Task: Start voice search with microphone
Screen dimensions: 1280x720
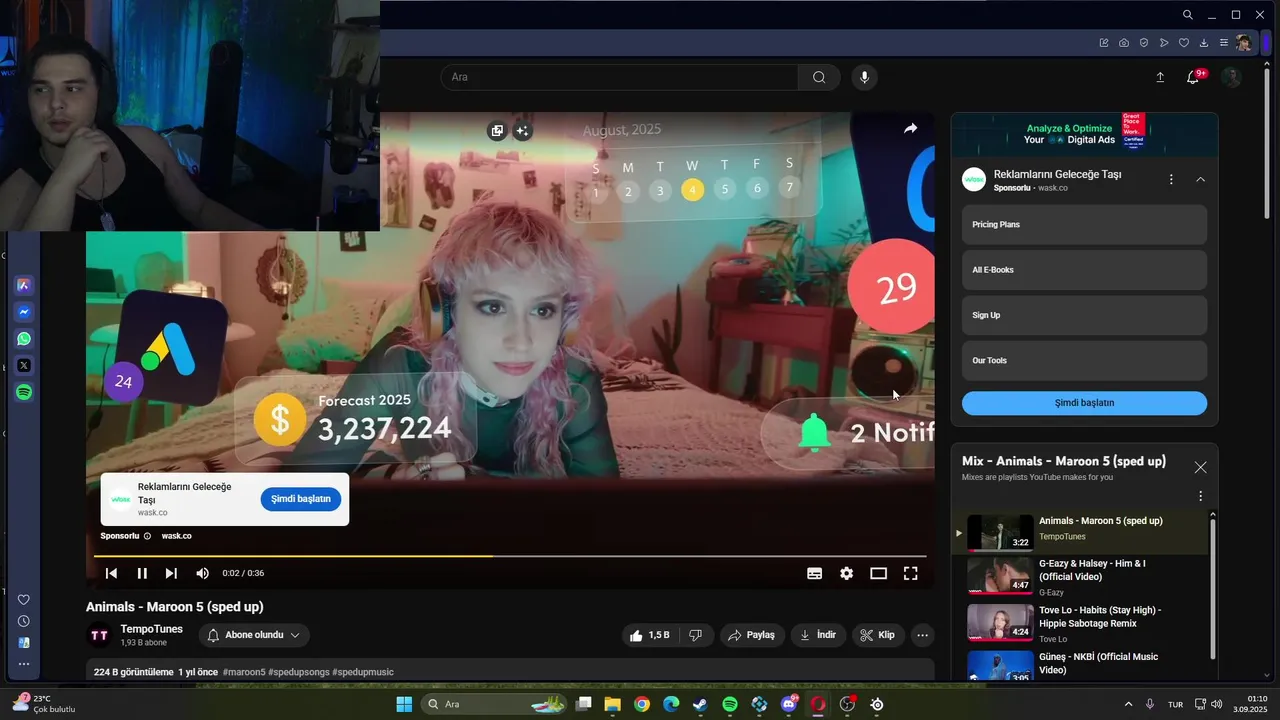Action: click(x=865, y=77)
